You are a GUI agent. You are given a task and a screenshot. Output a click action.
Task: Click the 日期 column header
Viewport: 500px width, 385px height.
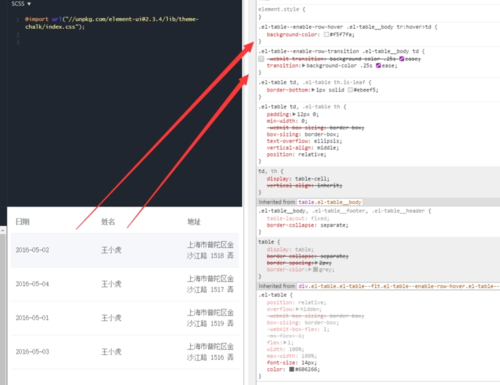tap(23, 222)
